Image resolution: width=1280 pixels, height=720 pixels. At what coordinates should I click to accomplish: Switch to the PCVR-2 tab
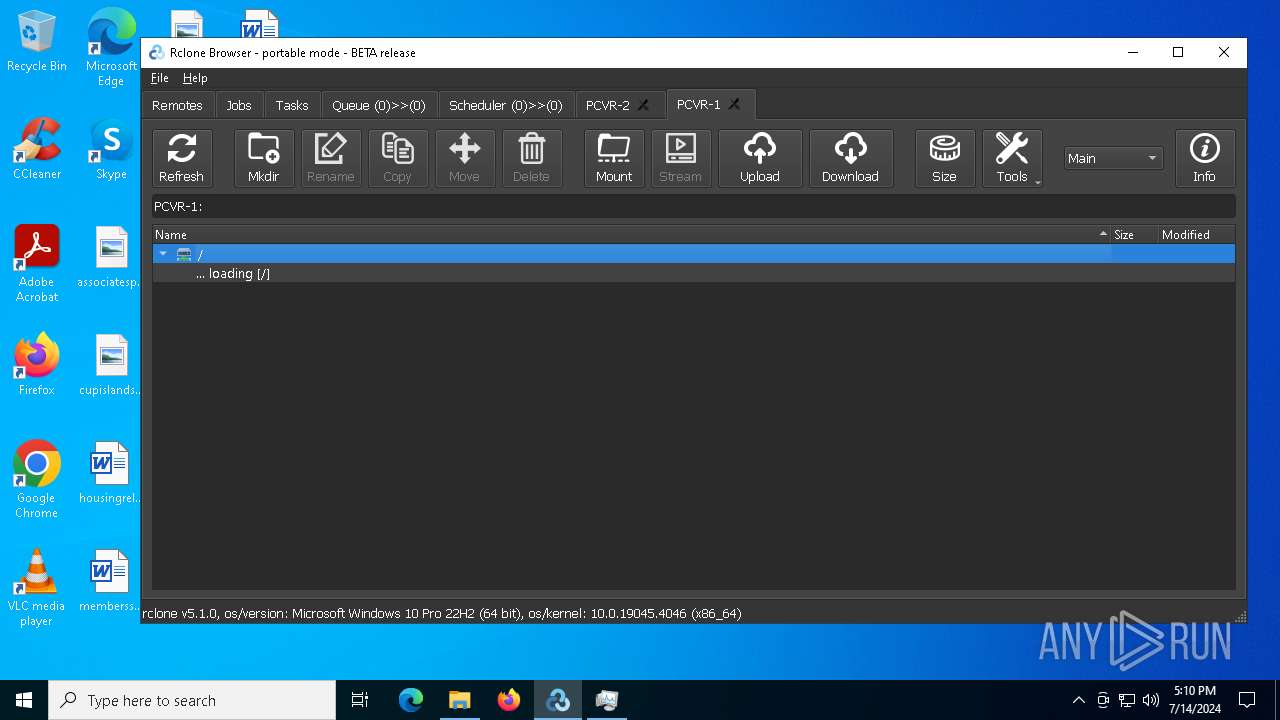608,105
